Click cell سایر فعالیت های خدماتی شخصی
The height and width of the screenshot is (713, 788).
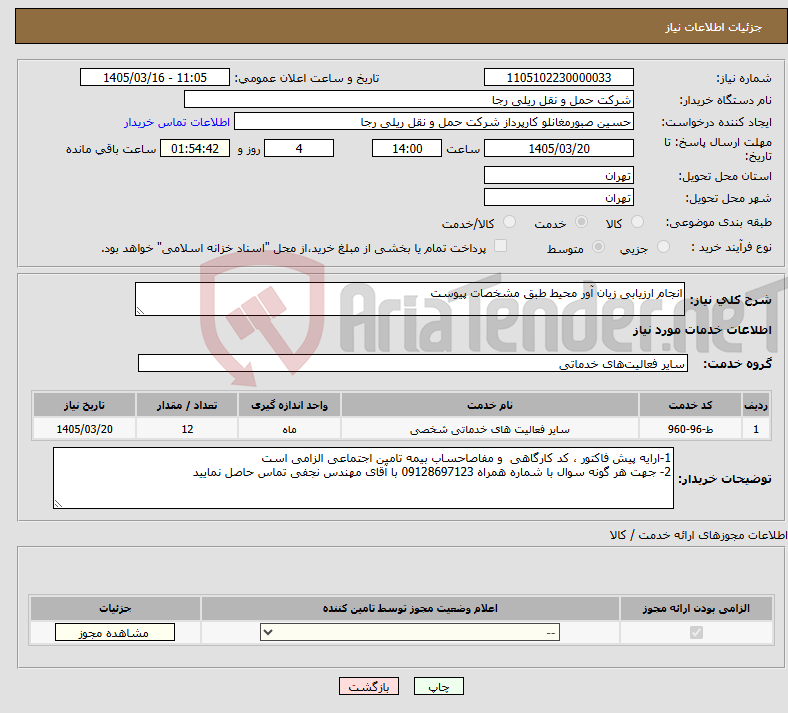tap(489, 429)
